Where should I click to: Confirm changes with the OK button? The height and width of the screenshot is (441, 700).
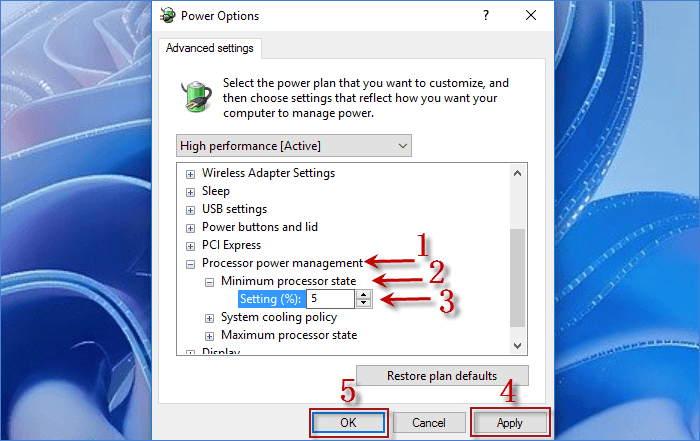(348, 423)
